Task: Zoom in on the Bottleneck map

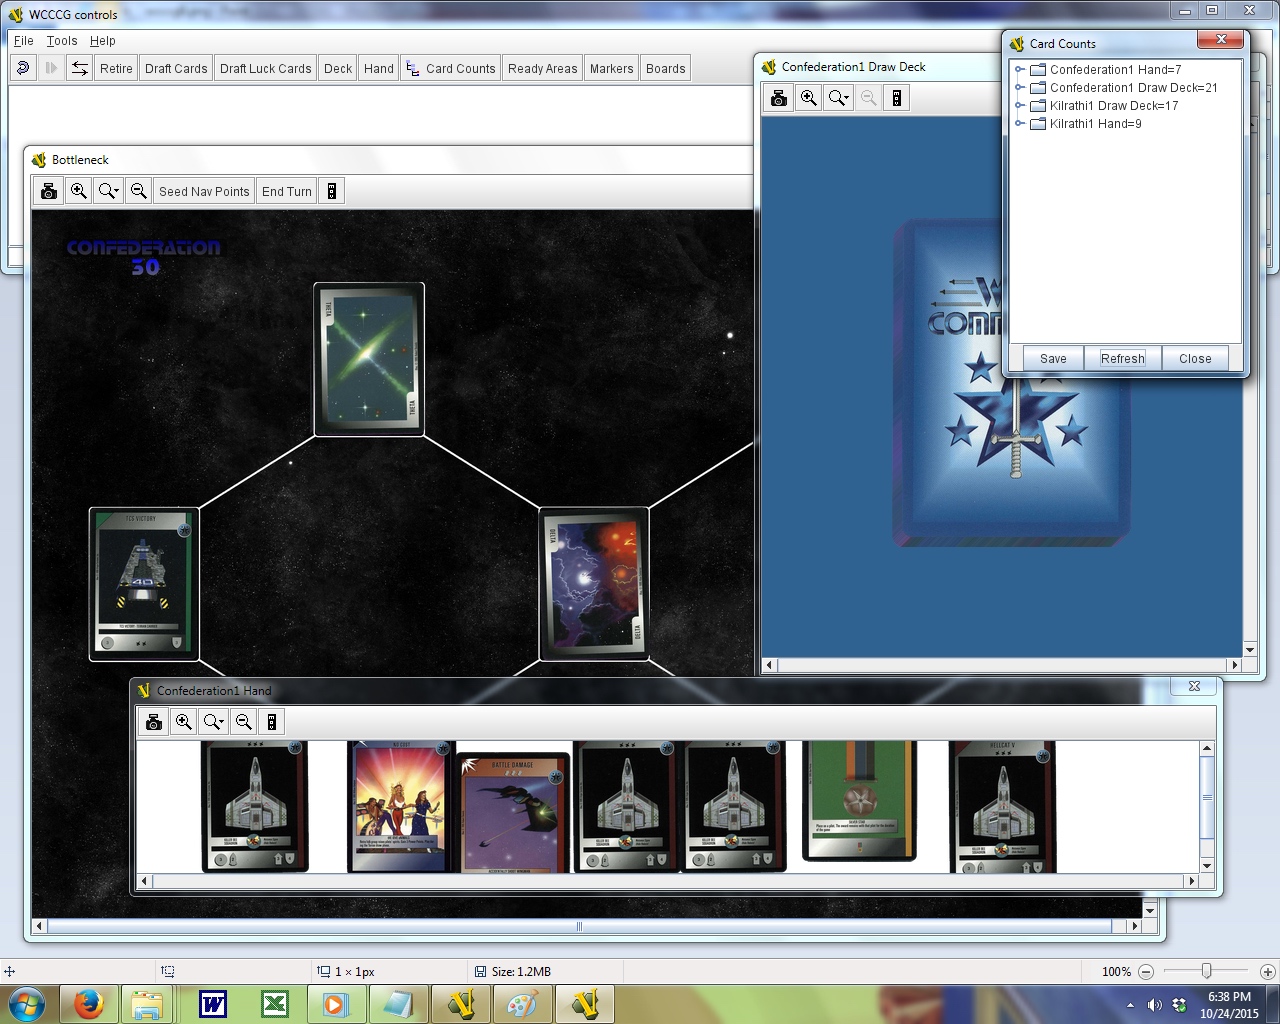Action: tap(78, 191)
